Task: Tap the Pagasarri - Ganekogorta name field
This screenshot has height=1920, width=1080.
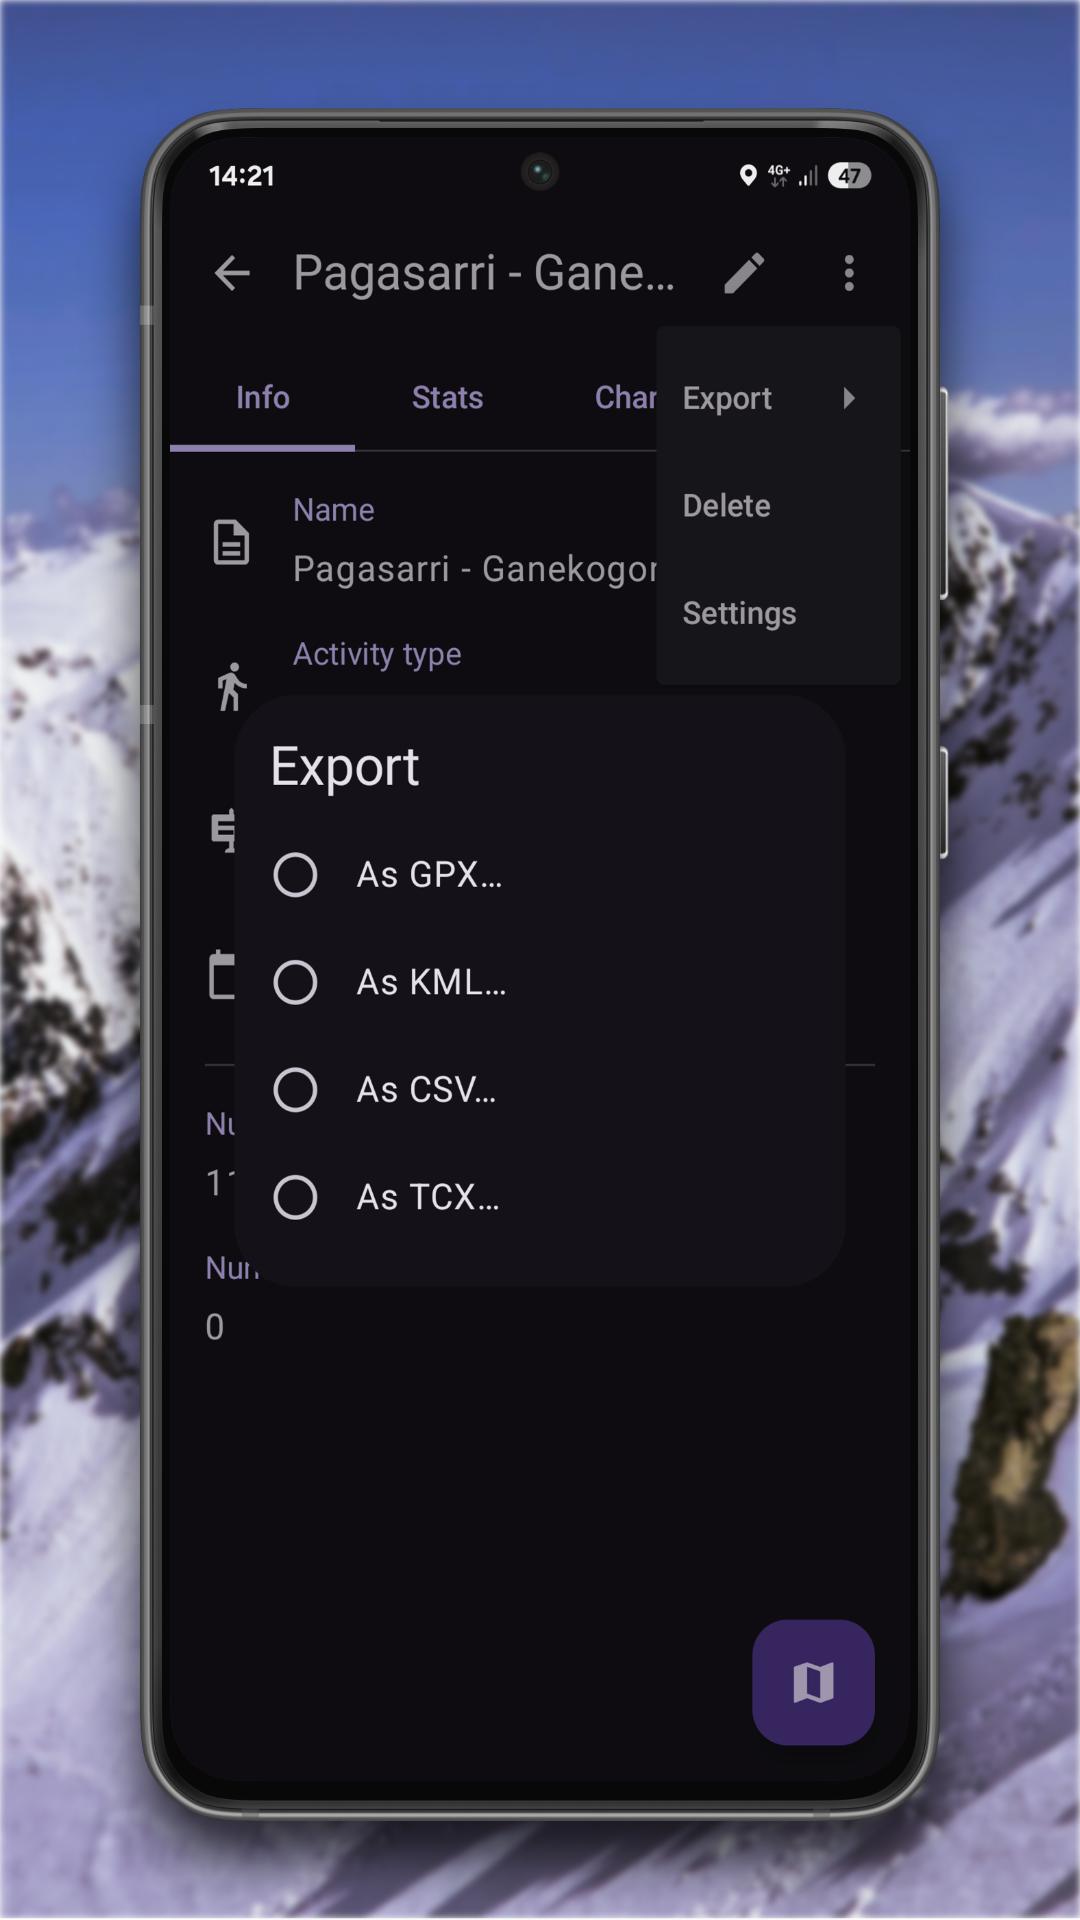Action: tap(474, 569)
